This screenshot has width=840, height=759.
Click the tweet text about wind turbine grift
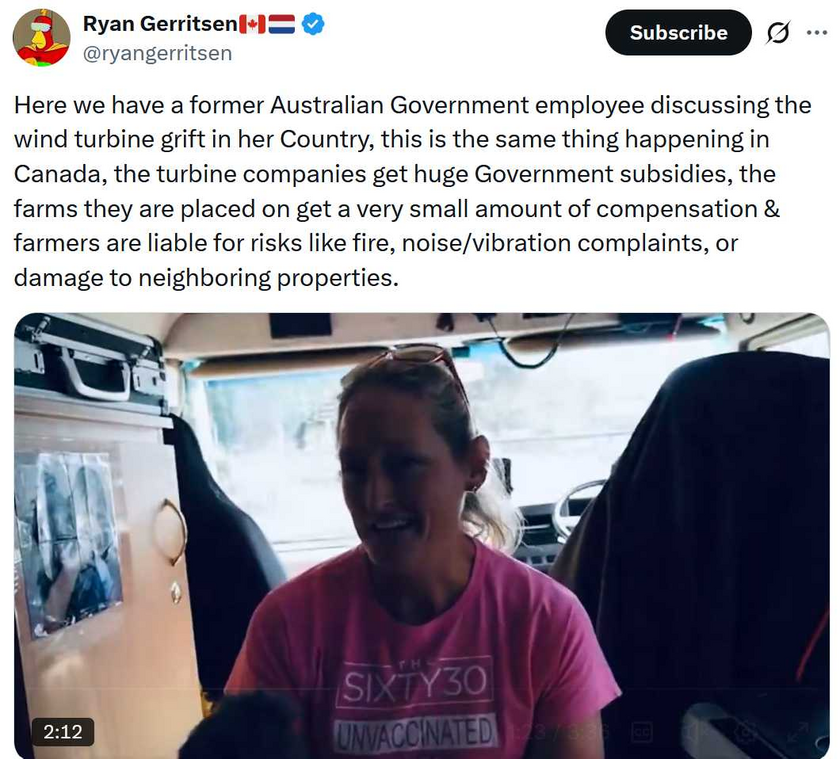click(412, 191)
